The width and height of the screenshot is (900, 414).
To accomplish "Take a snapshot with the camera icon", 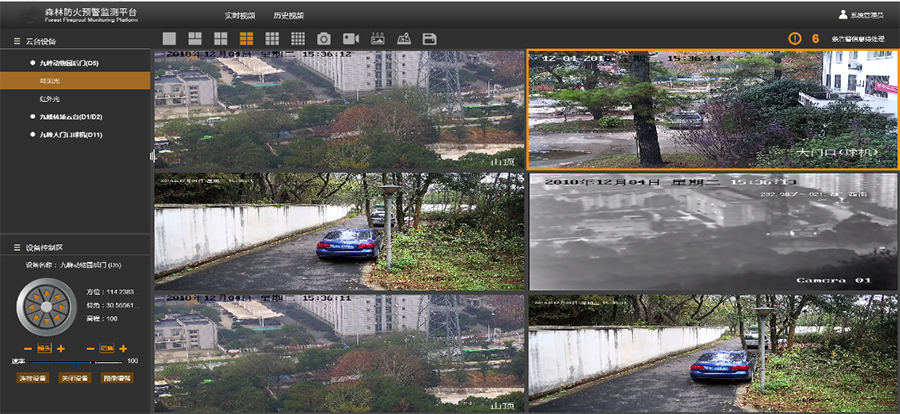I will [324, 38].
